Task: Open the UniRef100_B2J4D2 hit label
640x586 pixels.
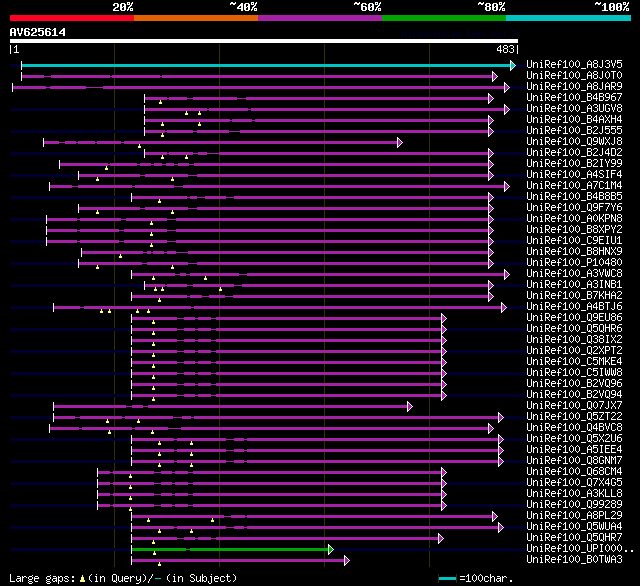Action: tap(574, 153)
